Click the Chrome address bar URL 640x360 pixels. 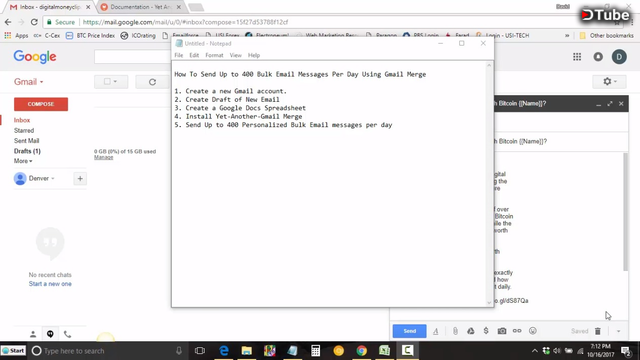[x=185, y=22]
